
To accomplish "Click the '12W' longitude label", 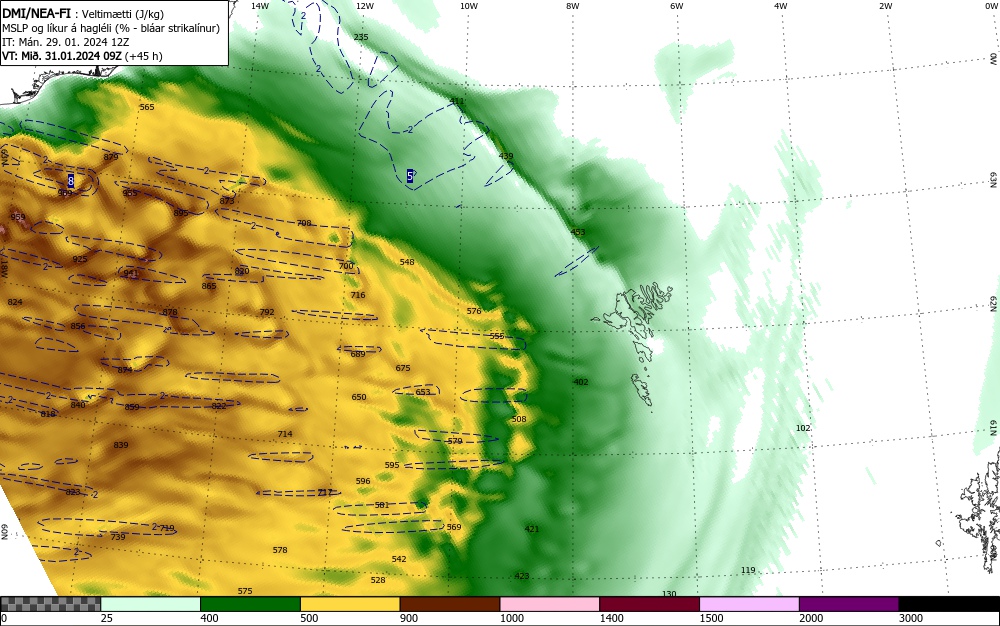I will (x=364, y=6).
